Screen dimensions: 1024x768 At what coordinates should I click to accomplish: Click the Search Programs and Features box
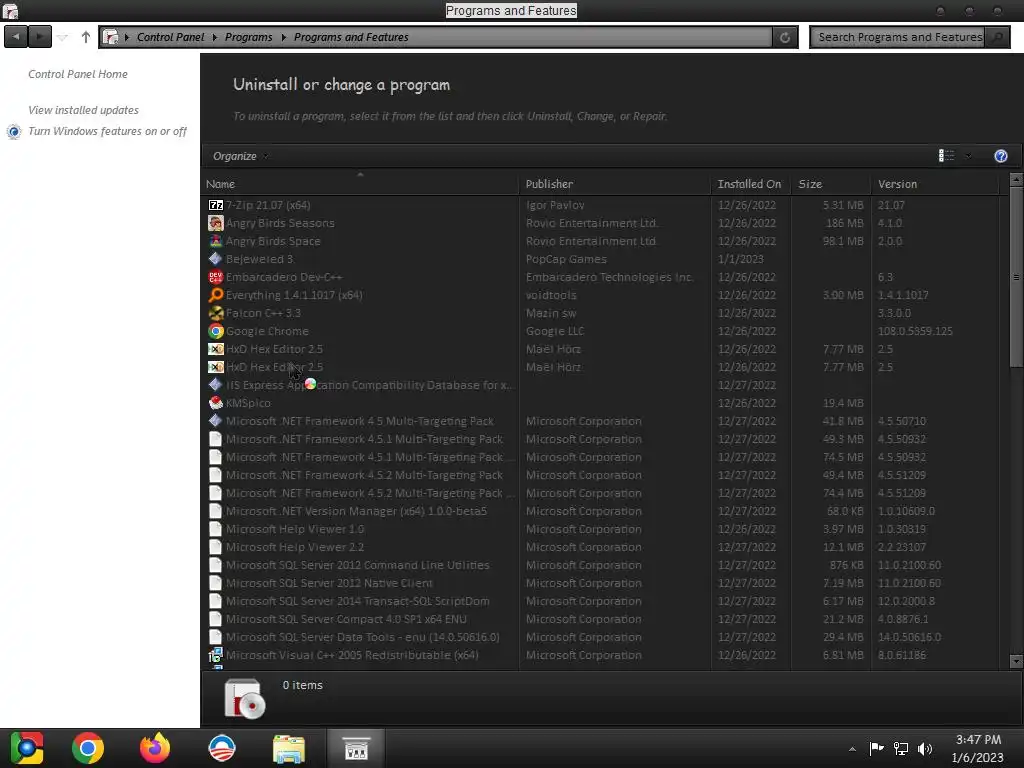click(899, 37)
